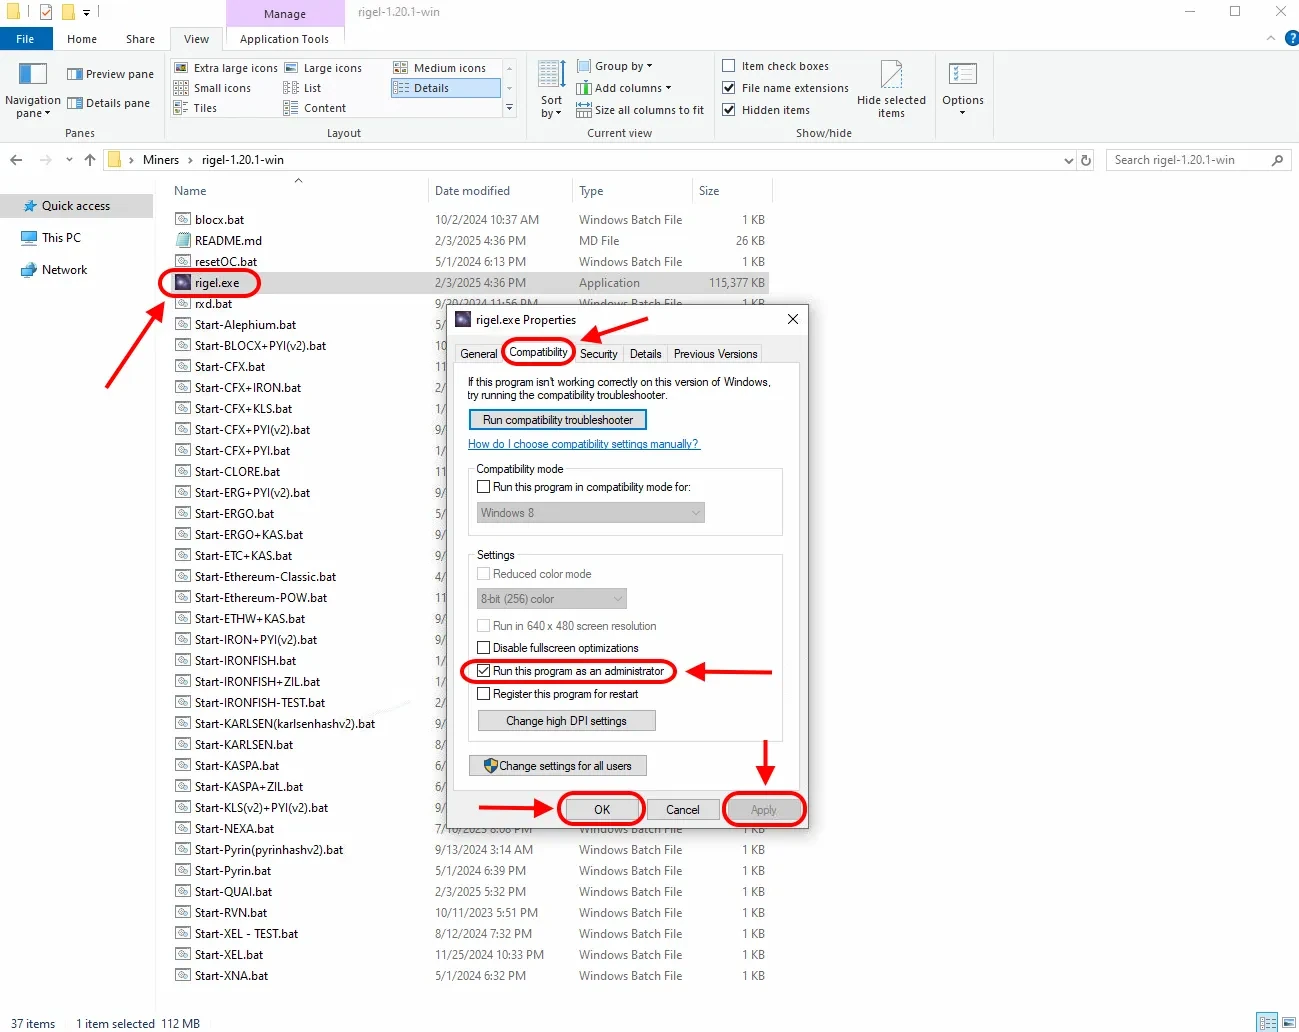Expand the Group by dropdown

[x=623, y=66]
